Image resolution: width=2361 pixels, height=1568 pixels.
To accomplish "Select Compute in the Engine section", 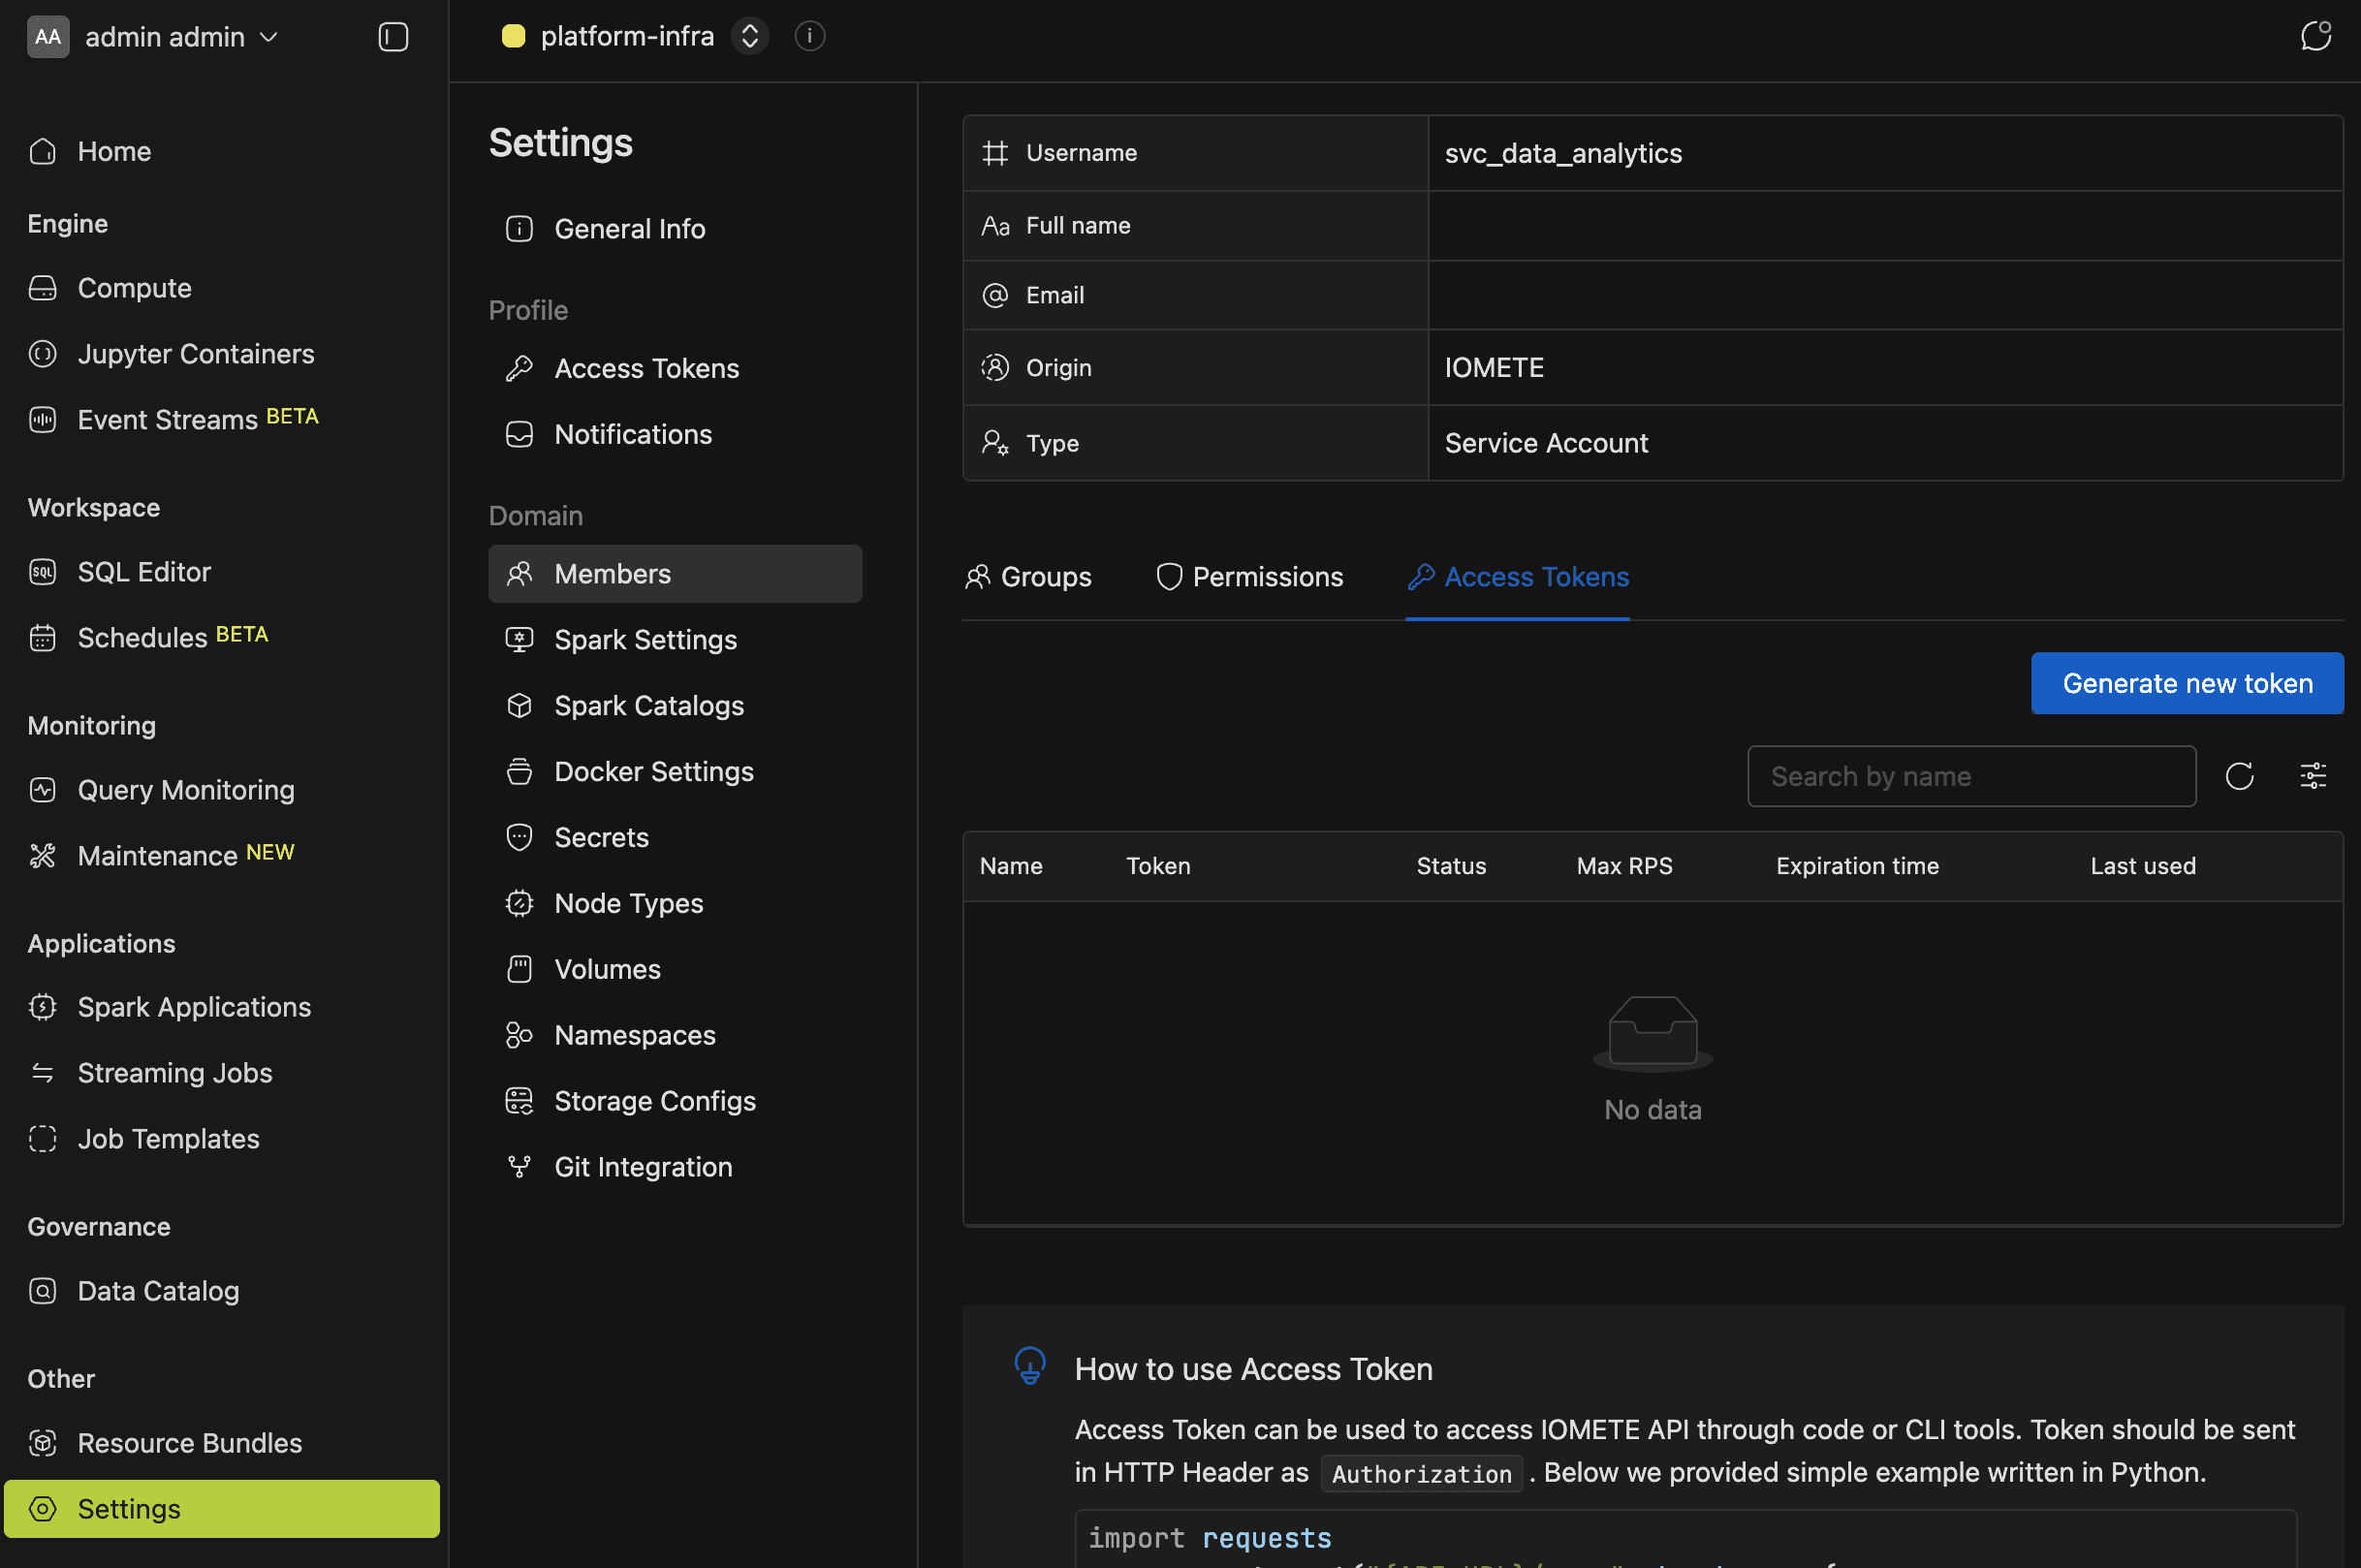I will click(134, 288).
